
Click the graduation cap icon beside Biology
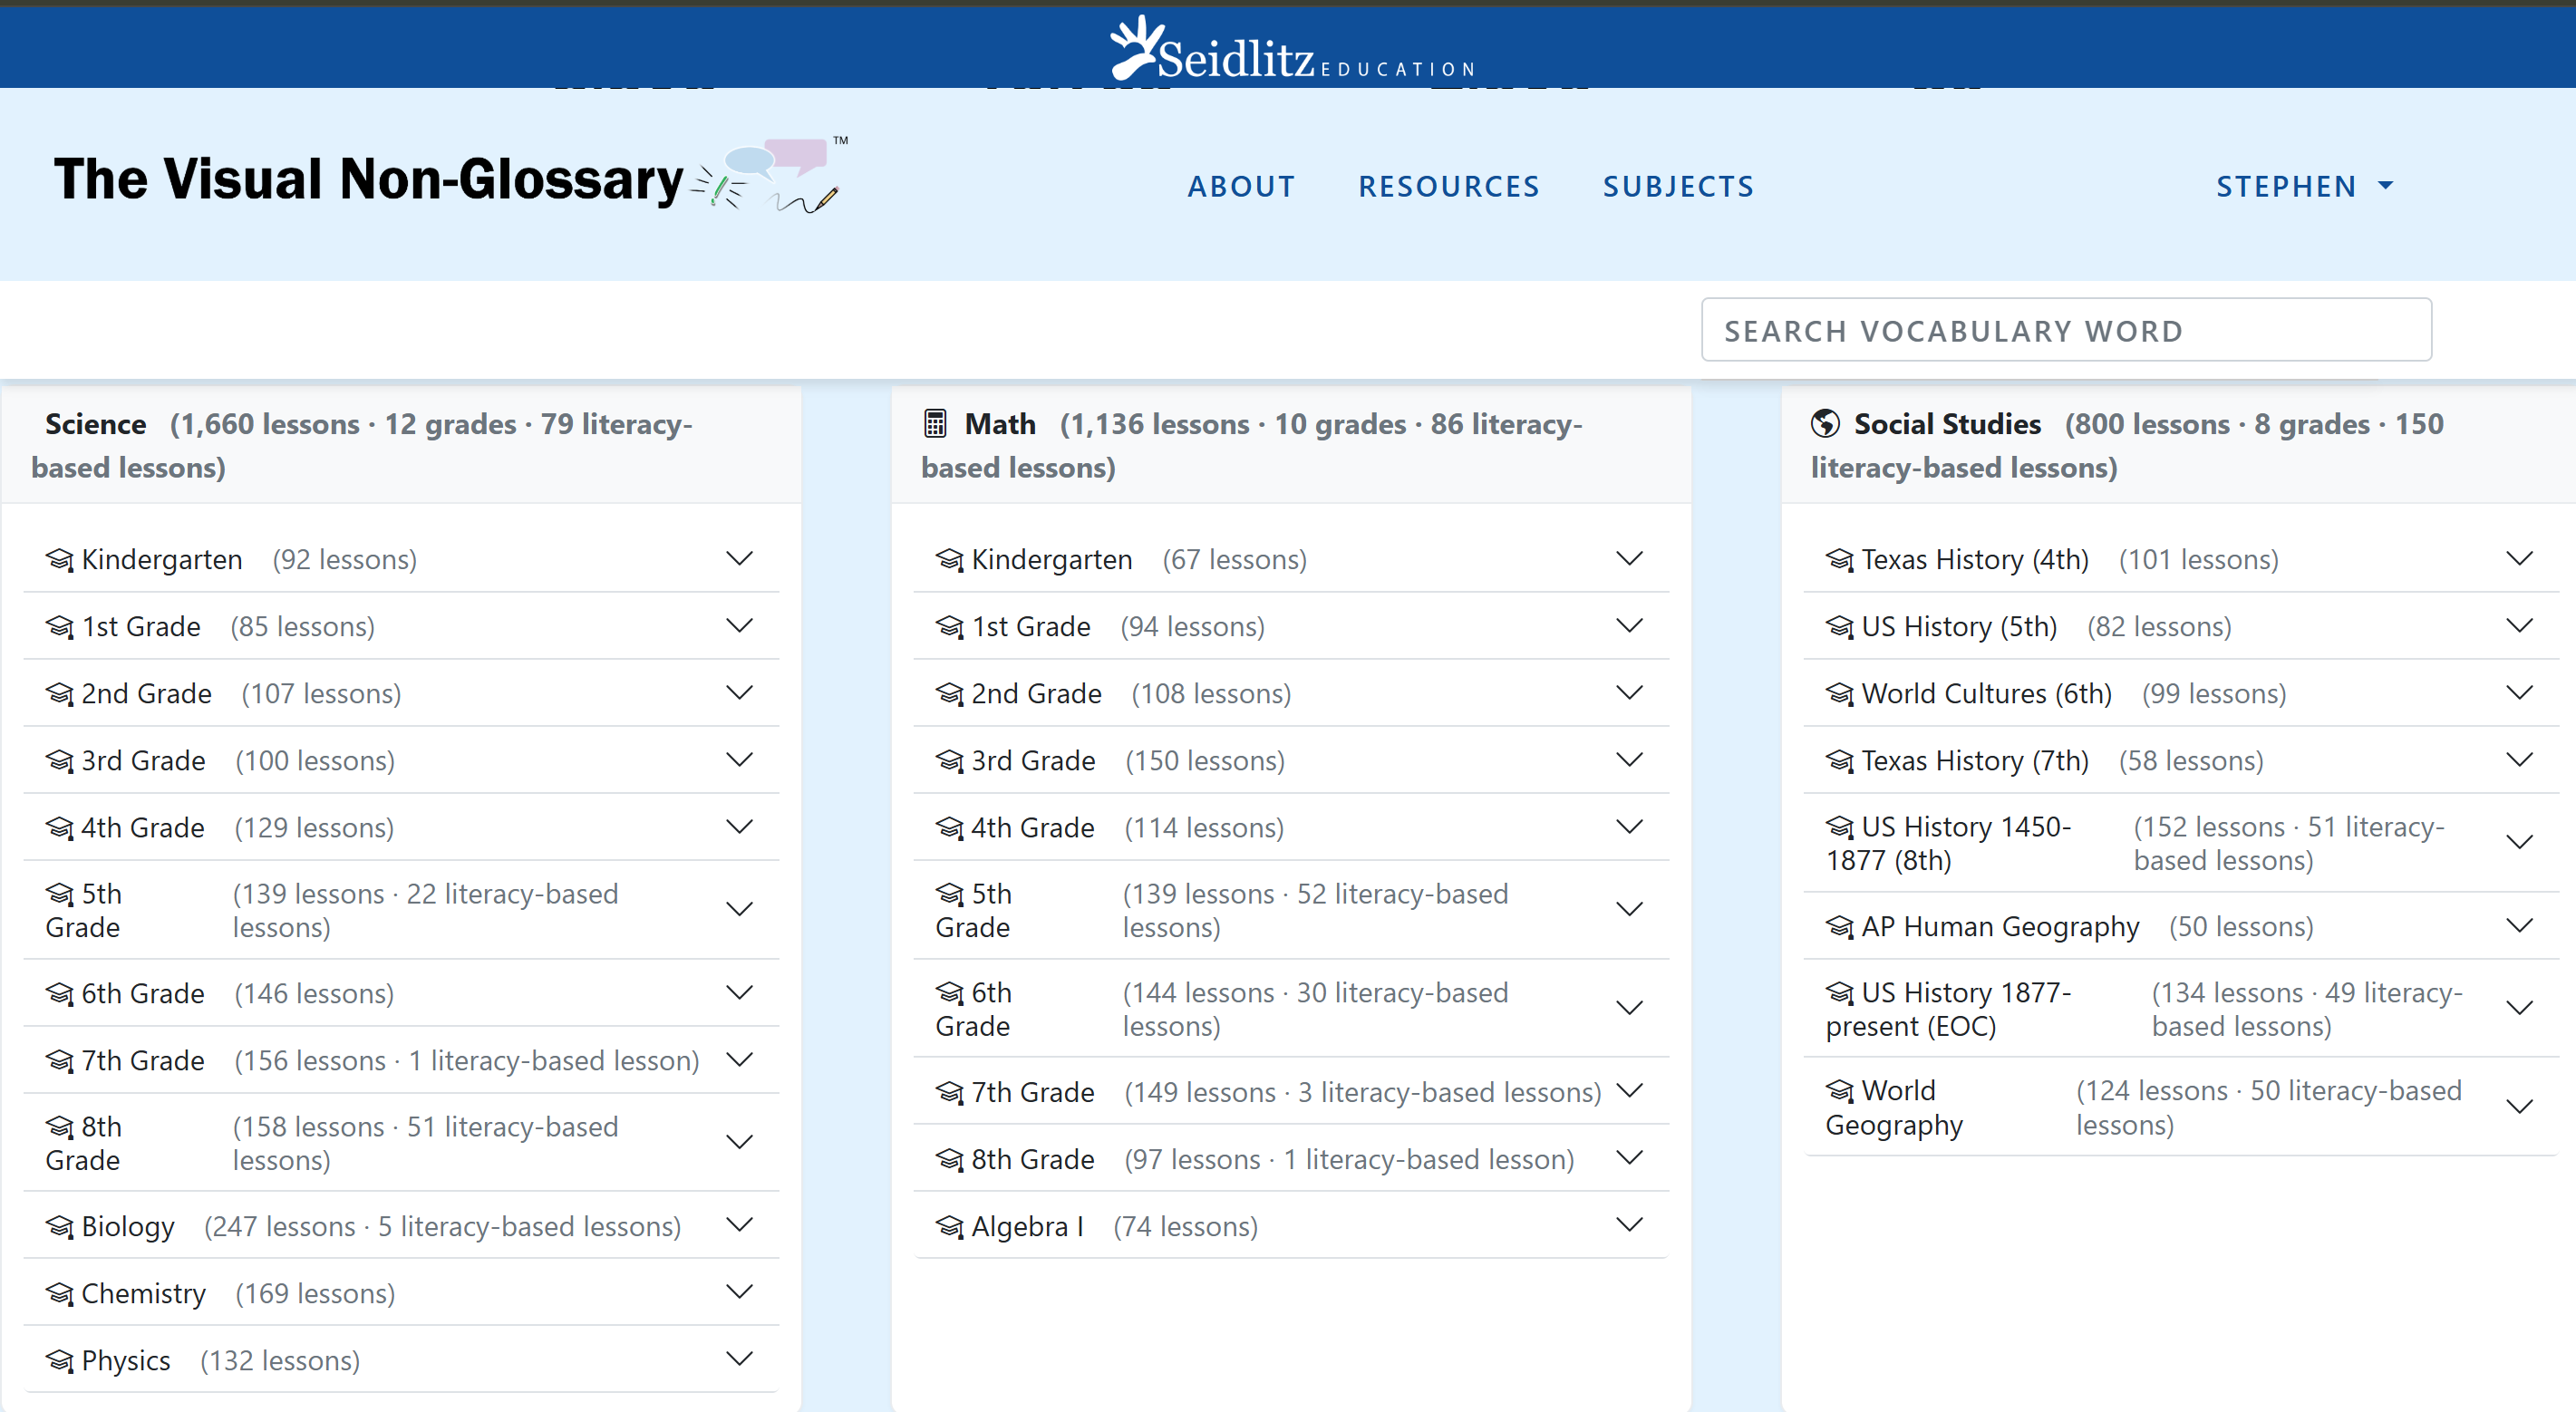[x=60, y=1227]
